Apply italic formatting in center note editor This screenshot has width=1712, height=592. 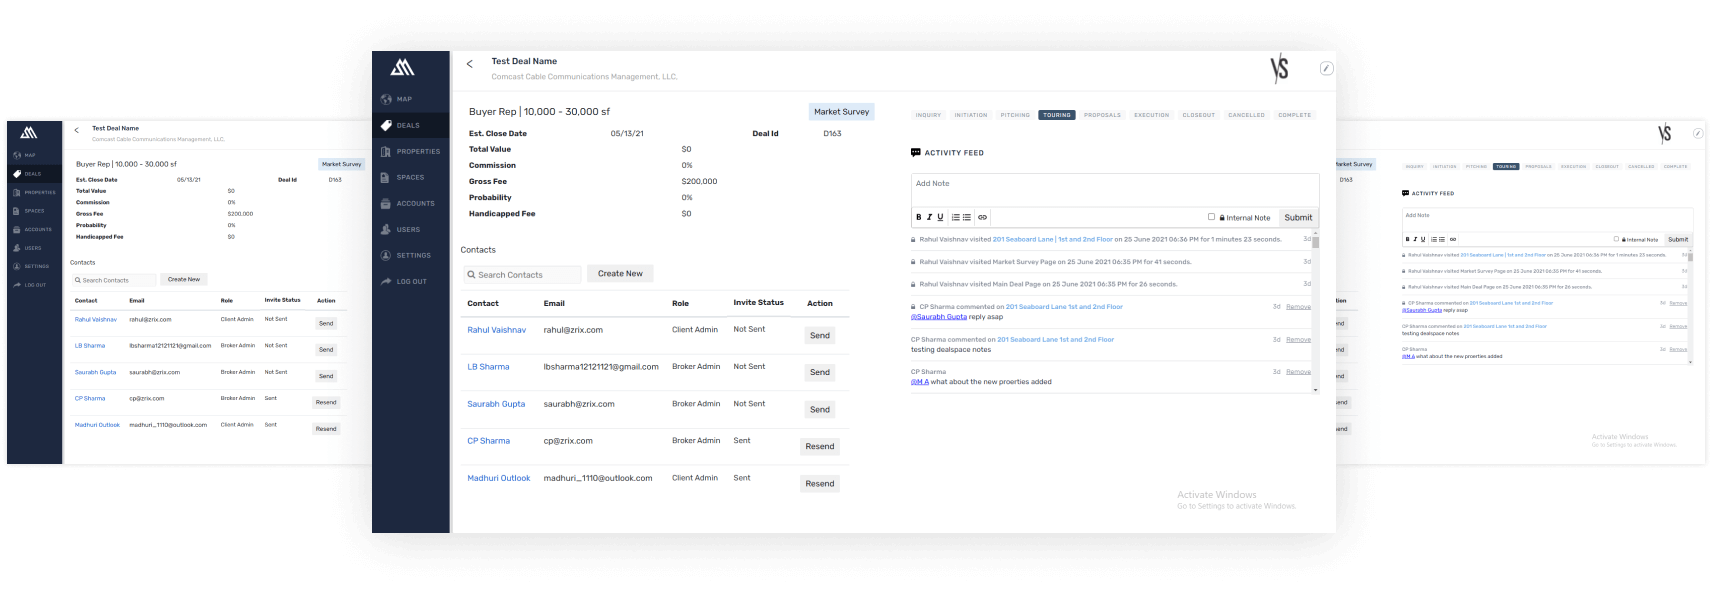(929, 217)
